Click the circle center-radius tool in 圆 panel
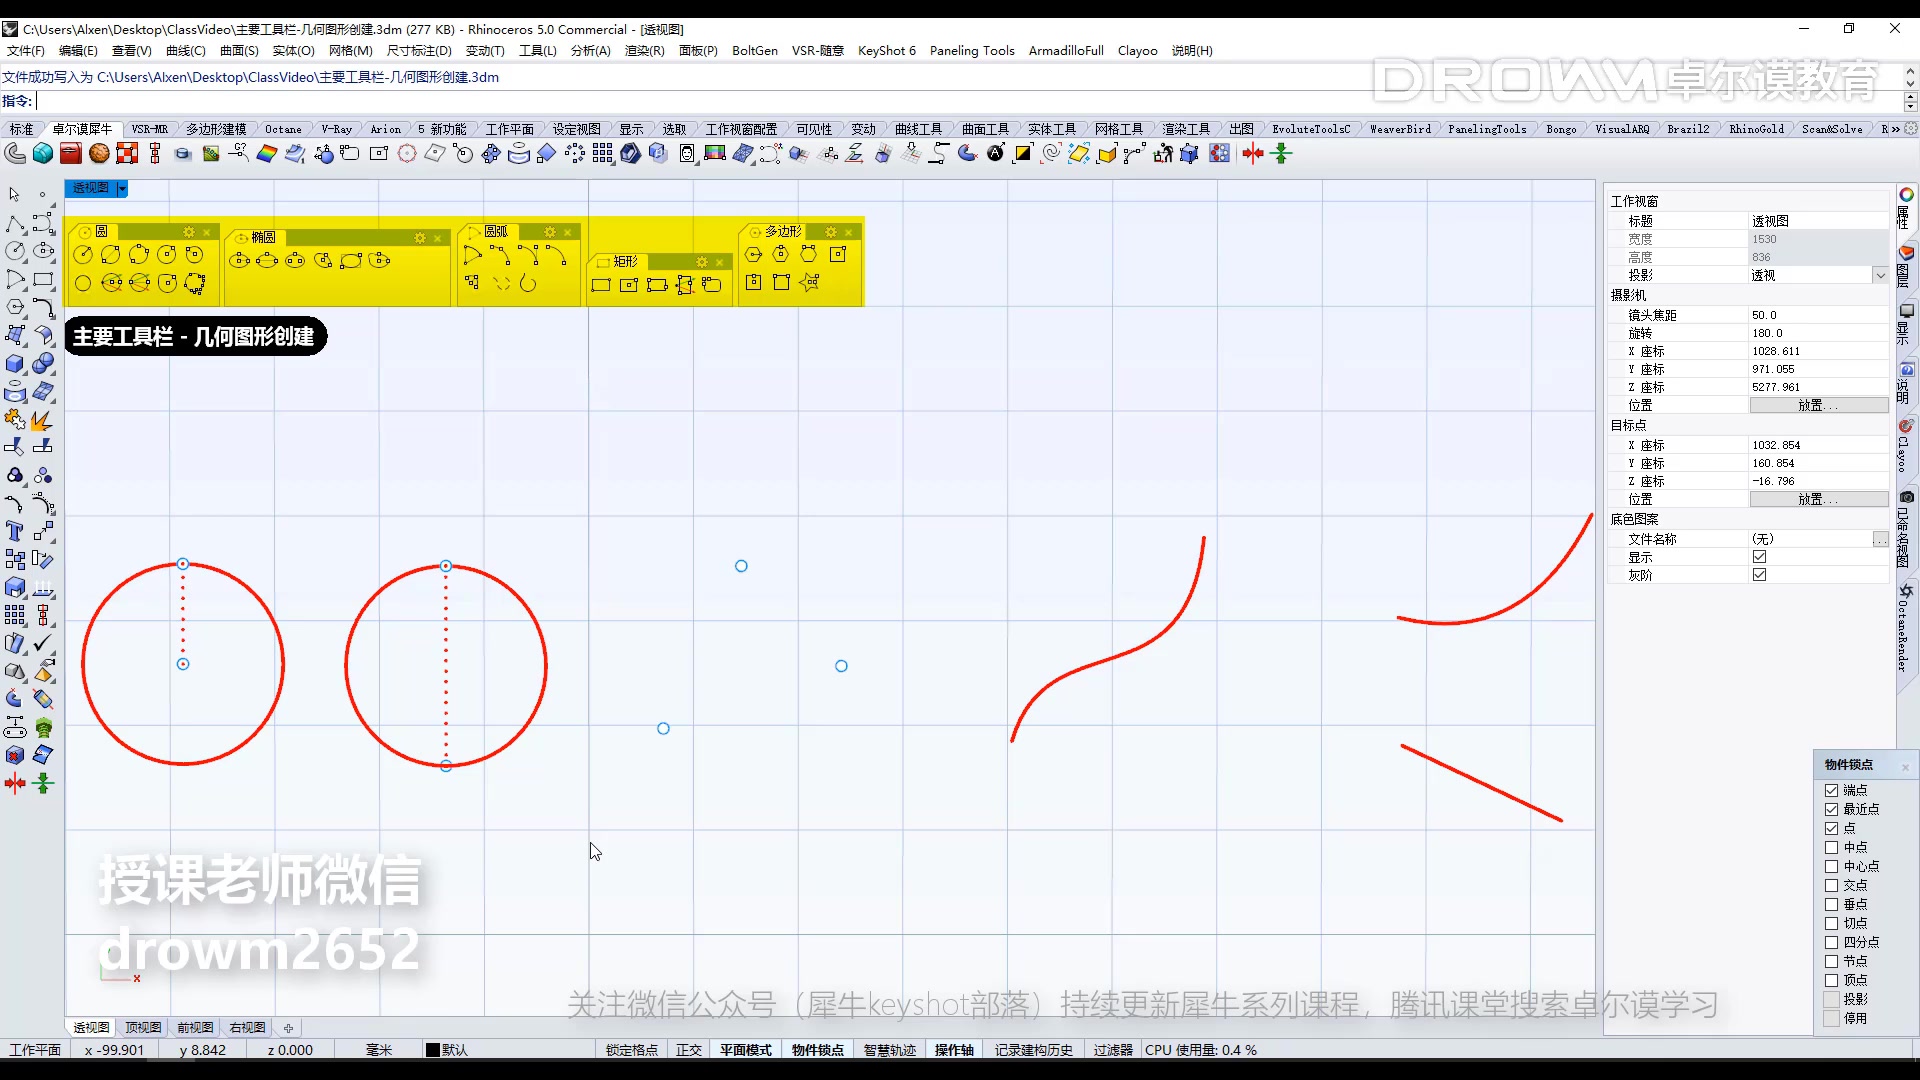The image size is (1920, 1080). tap(83, 255)
